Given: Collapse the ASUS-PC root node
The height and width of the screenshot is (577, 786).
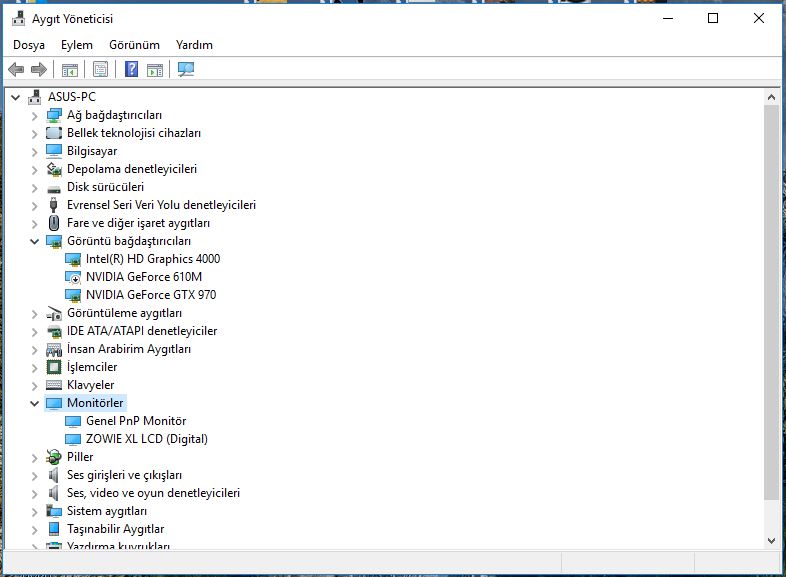Looking at the screenshot, I should 16,97.
